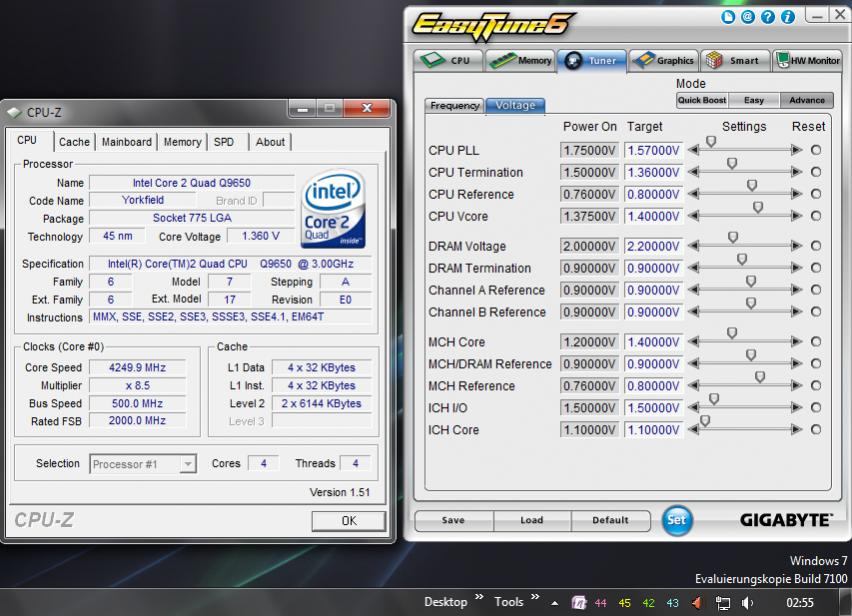Viewport: 852px width, 616px height.
Task: Click the MCH Reference slider handle
Action: point(760,377)
